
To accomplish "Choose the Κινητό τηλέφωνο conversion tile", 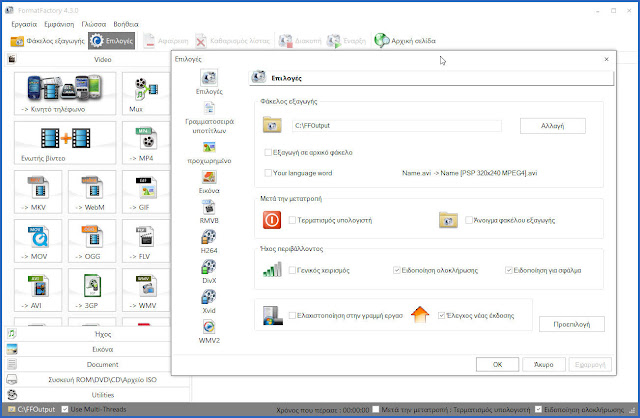I will pos(65,93).
